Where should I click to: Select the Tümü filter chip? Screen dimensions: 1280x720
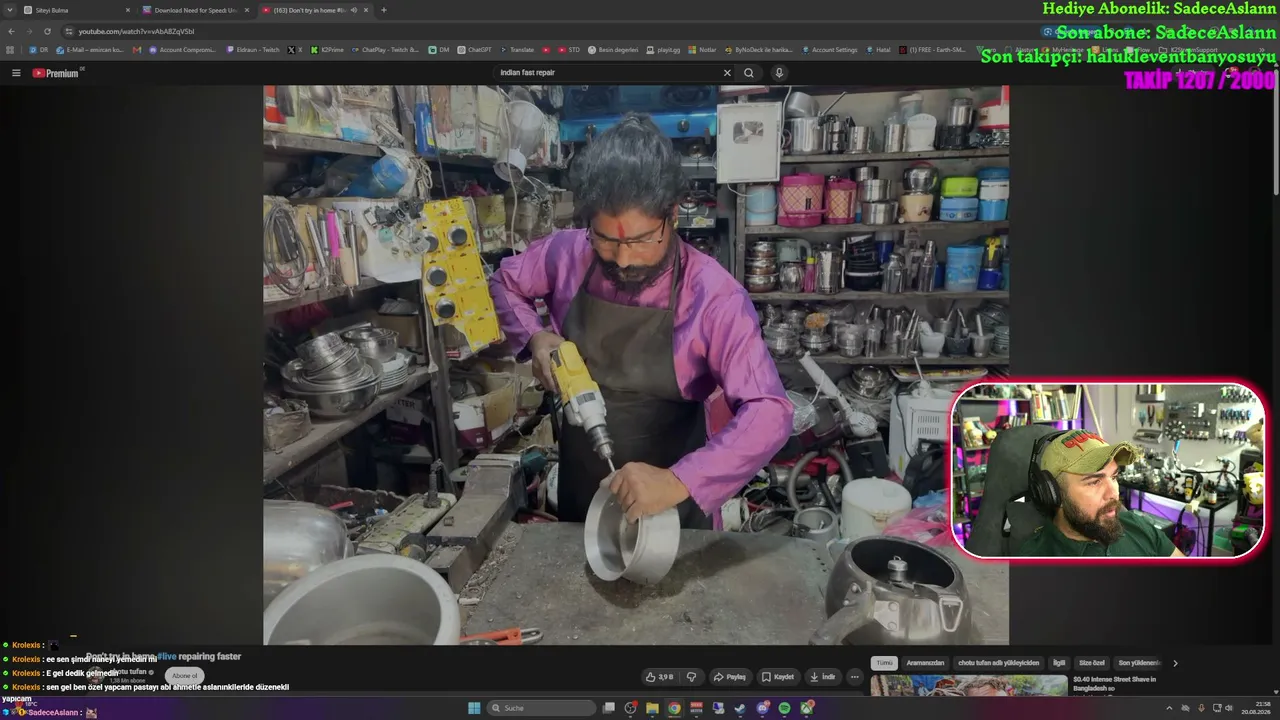pyautogui.click(x=884, y=663)
